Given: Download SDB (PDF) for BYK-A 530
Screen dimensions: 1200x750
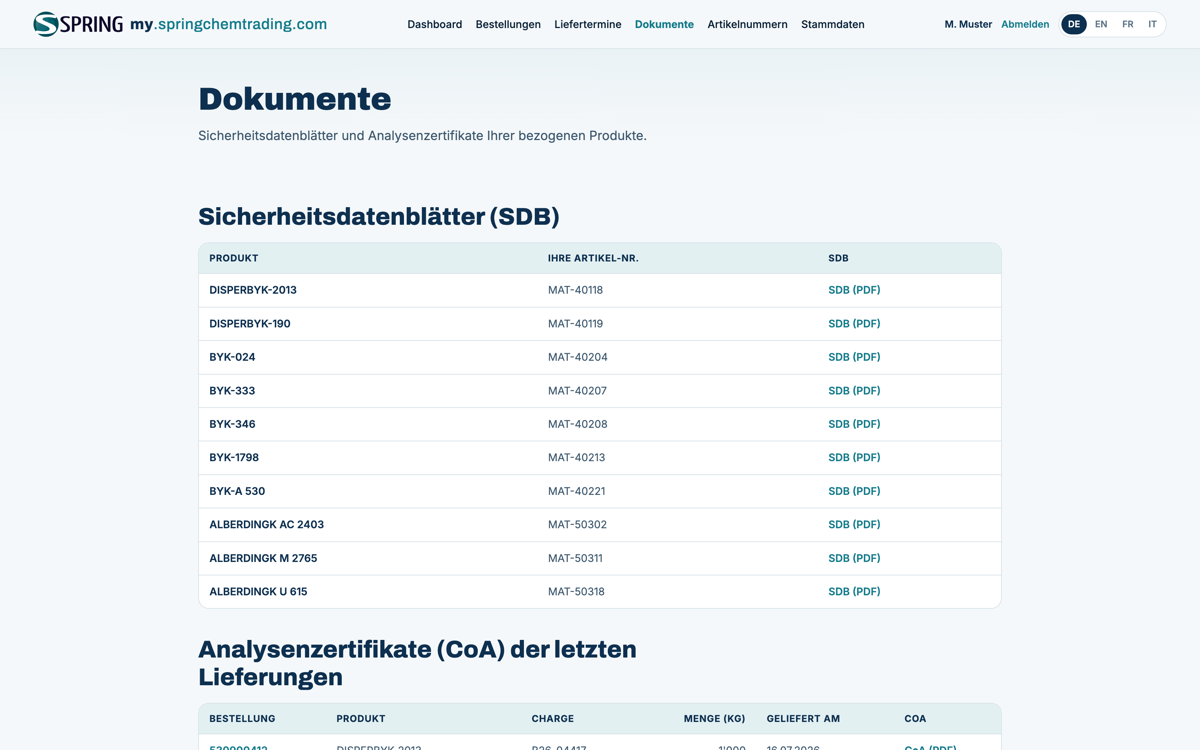Looking at the screenshot, I should (x=854, y=491).
